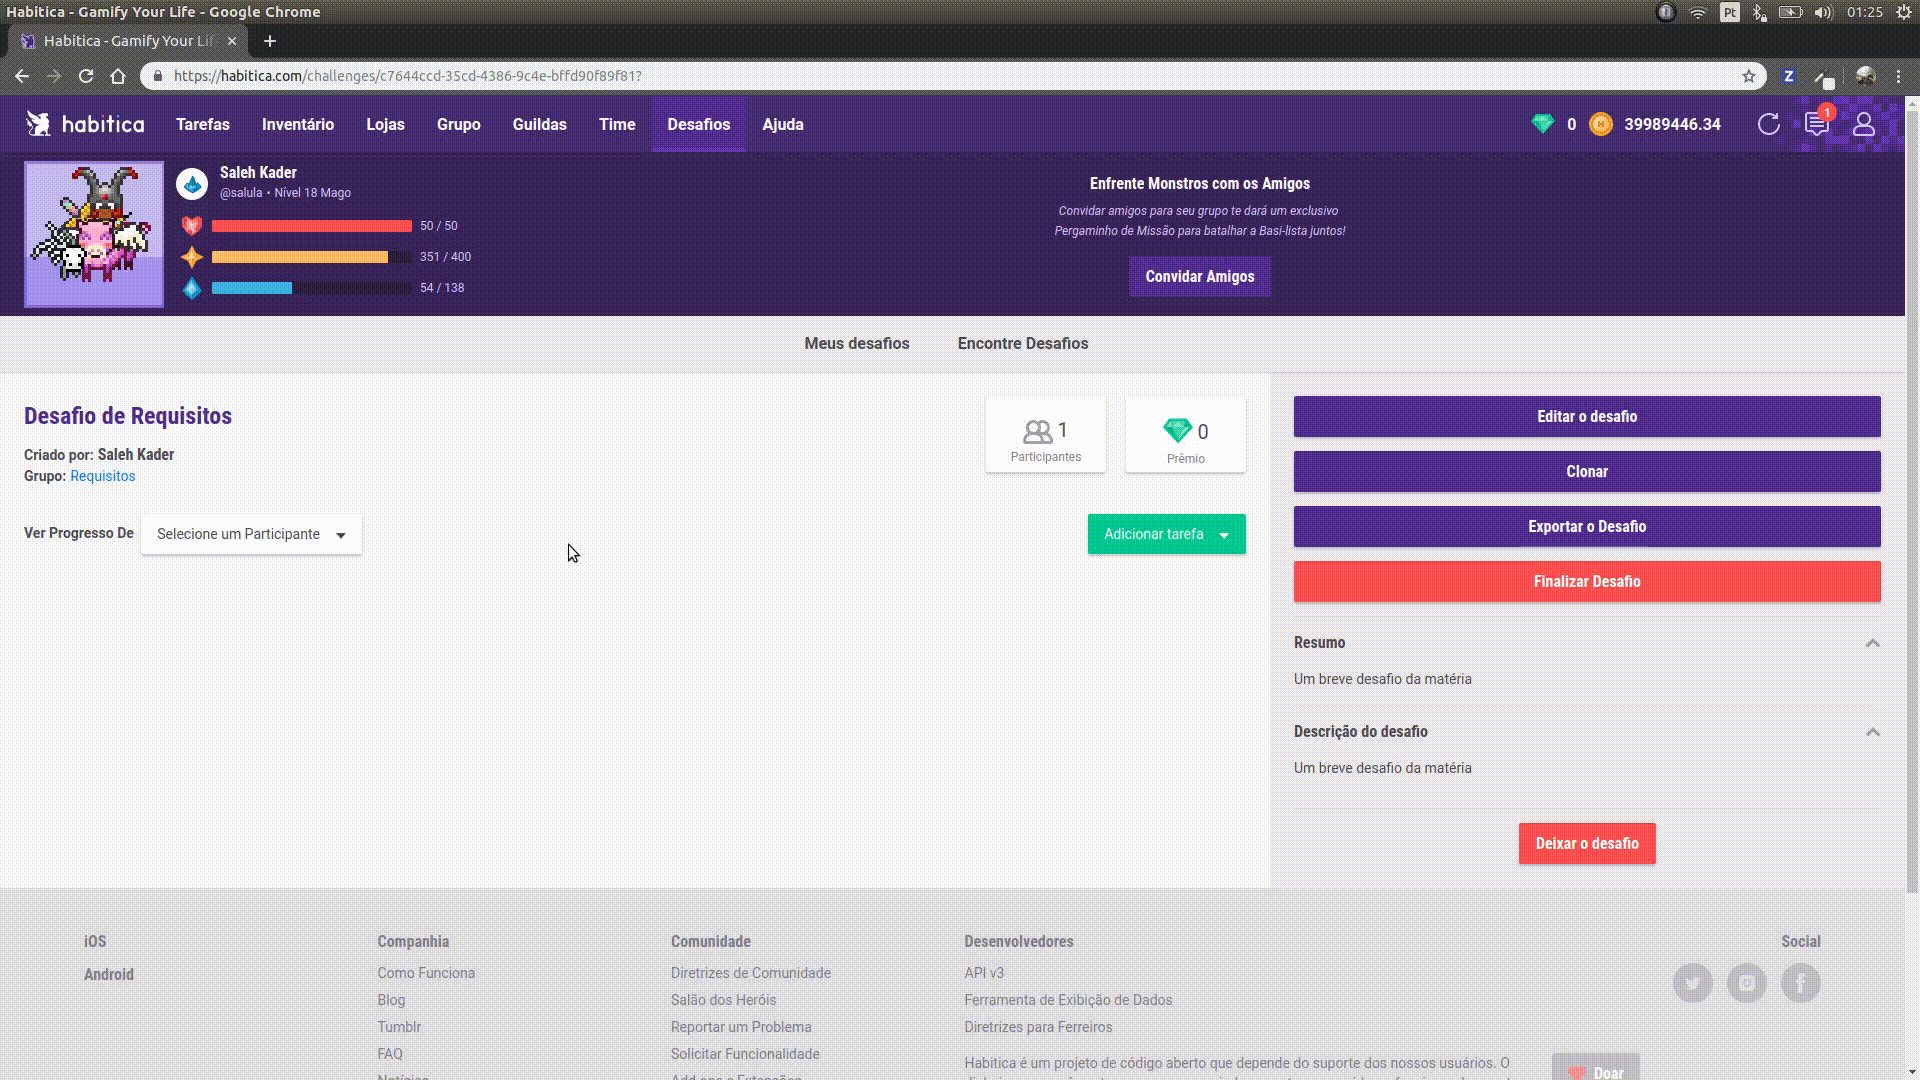Open the gems balance icon
The width and height of the screenshot is (1920, 1080).
(x=1542, y=124)
